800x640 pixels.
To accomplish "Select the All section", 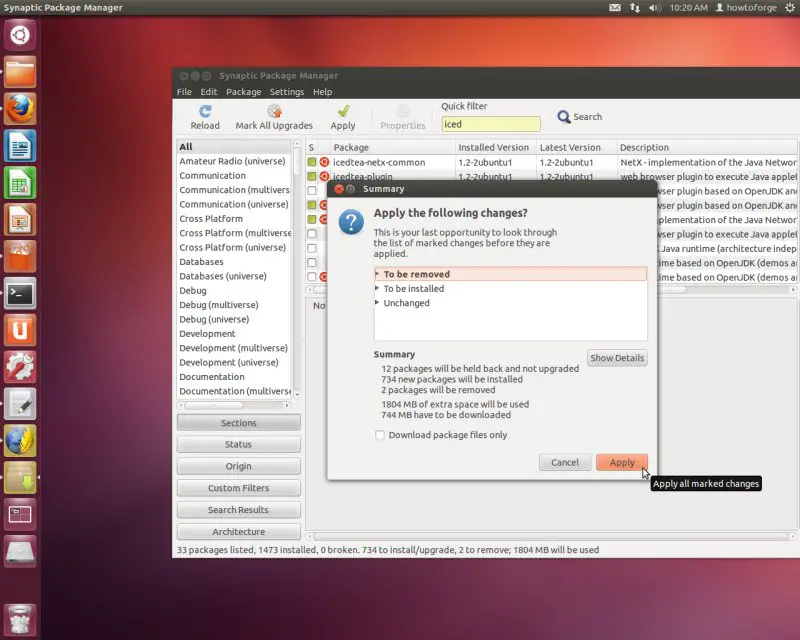I will (x=235, y=147).
